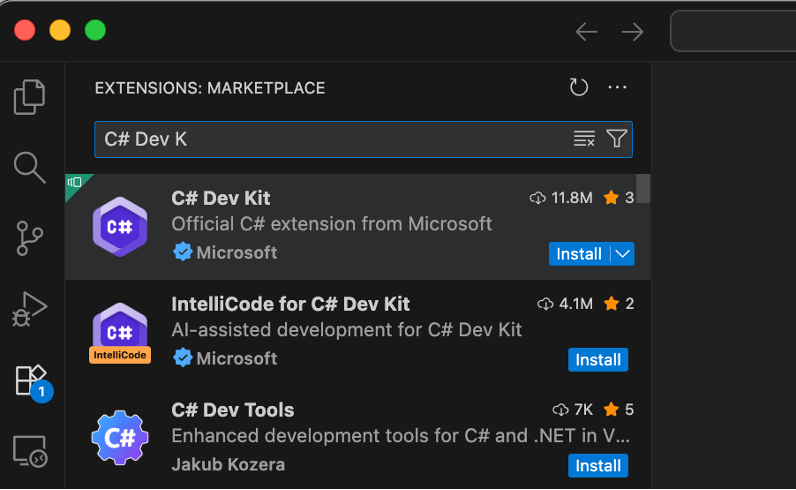The image size is (796, 490).
Task: Go forward with the navigation arrow
Action: point(632,32)
